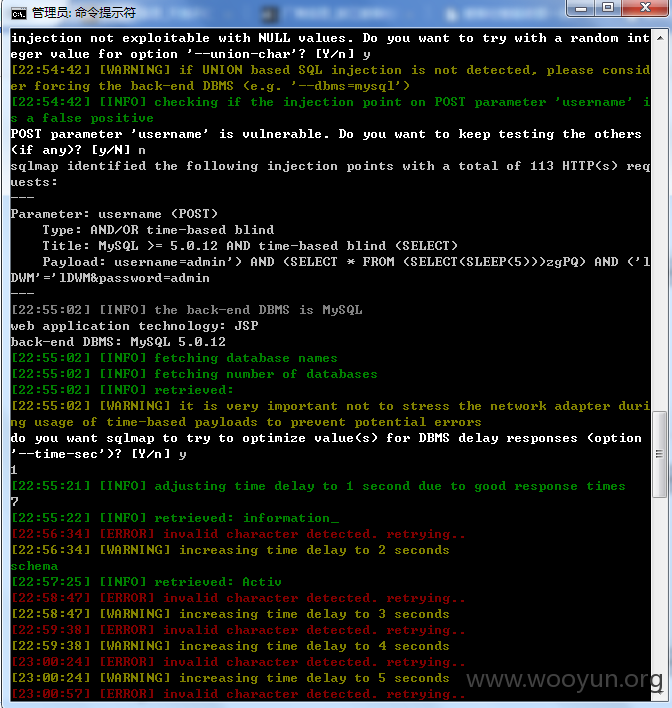Click 'Type: AND/OR time-based blind' line
Image resolution: width=672 pixels, height=708 pixels.
pyautogui.click(x=158, y=230)
